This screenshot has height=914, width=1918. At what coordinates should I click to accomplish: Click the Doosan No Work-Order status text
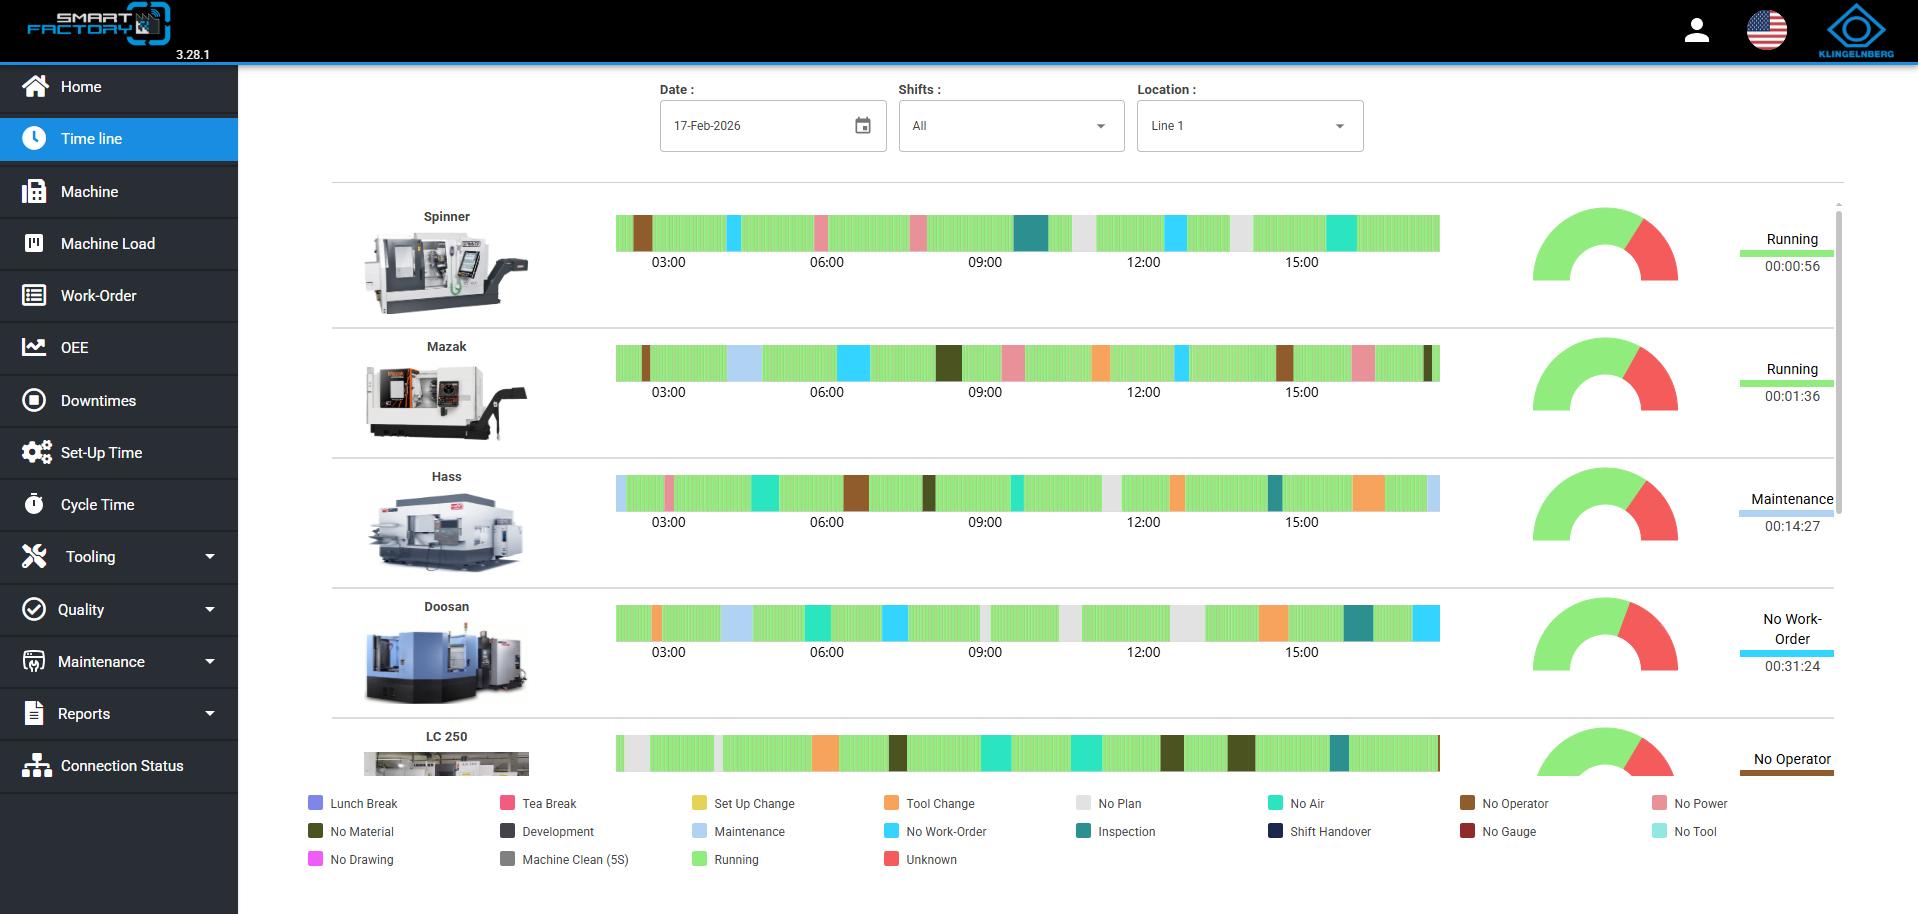tap(1792, 629)
